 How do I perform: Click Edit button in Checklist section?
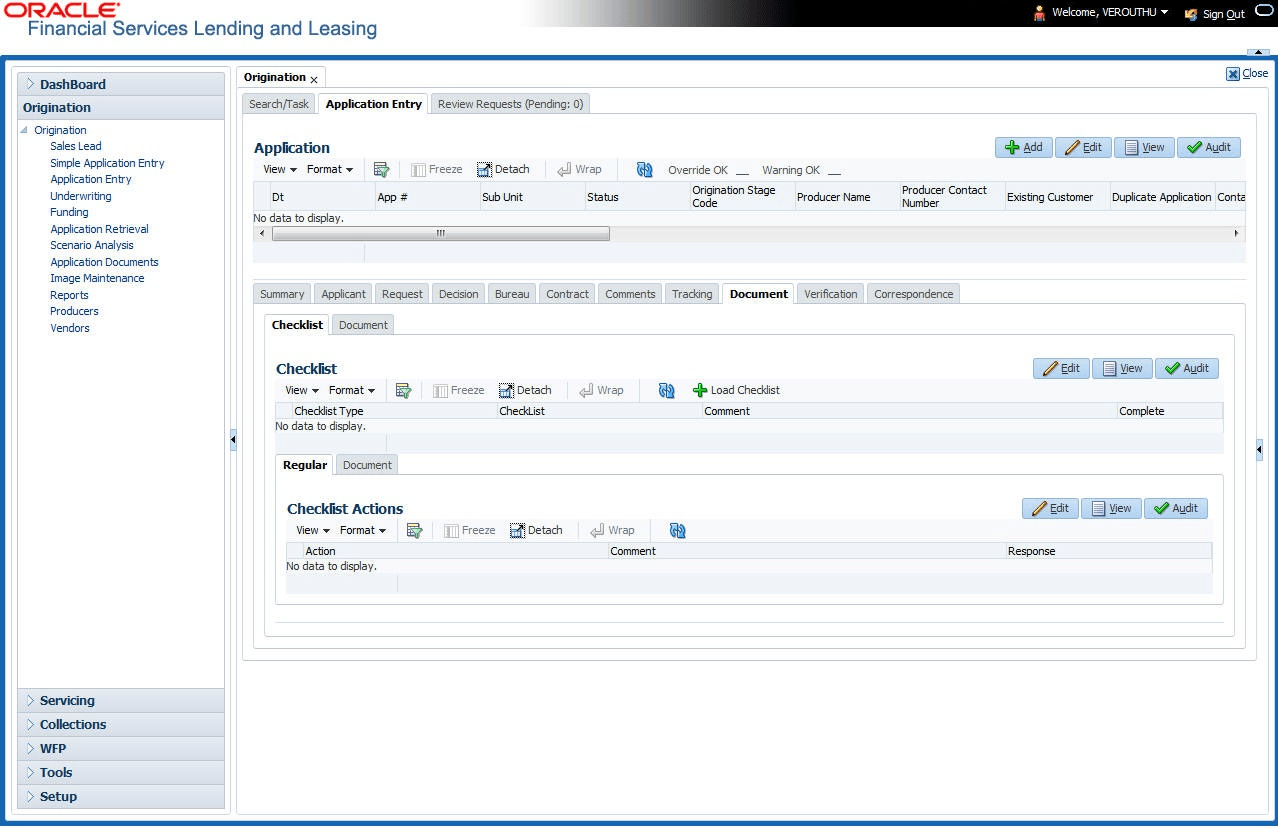1061,369
